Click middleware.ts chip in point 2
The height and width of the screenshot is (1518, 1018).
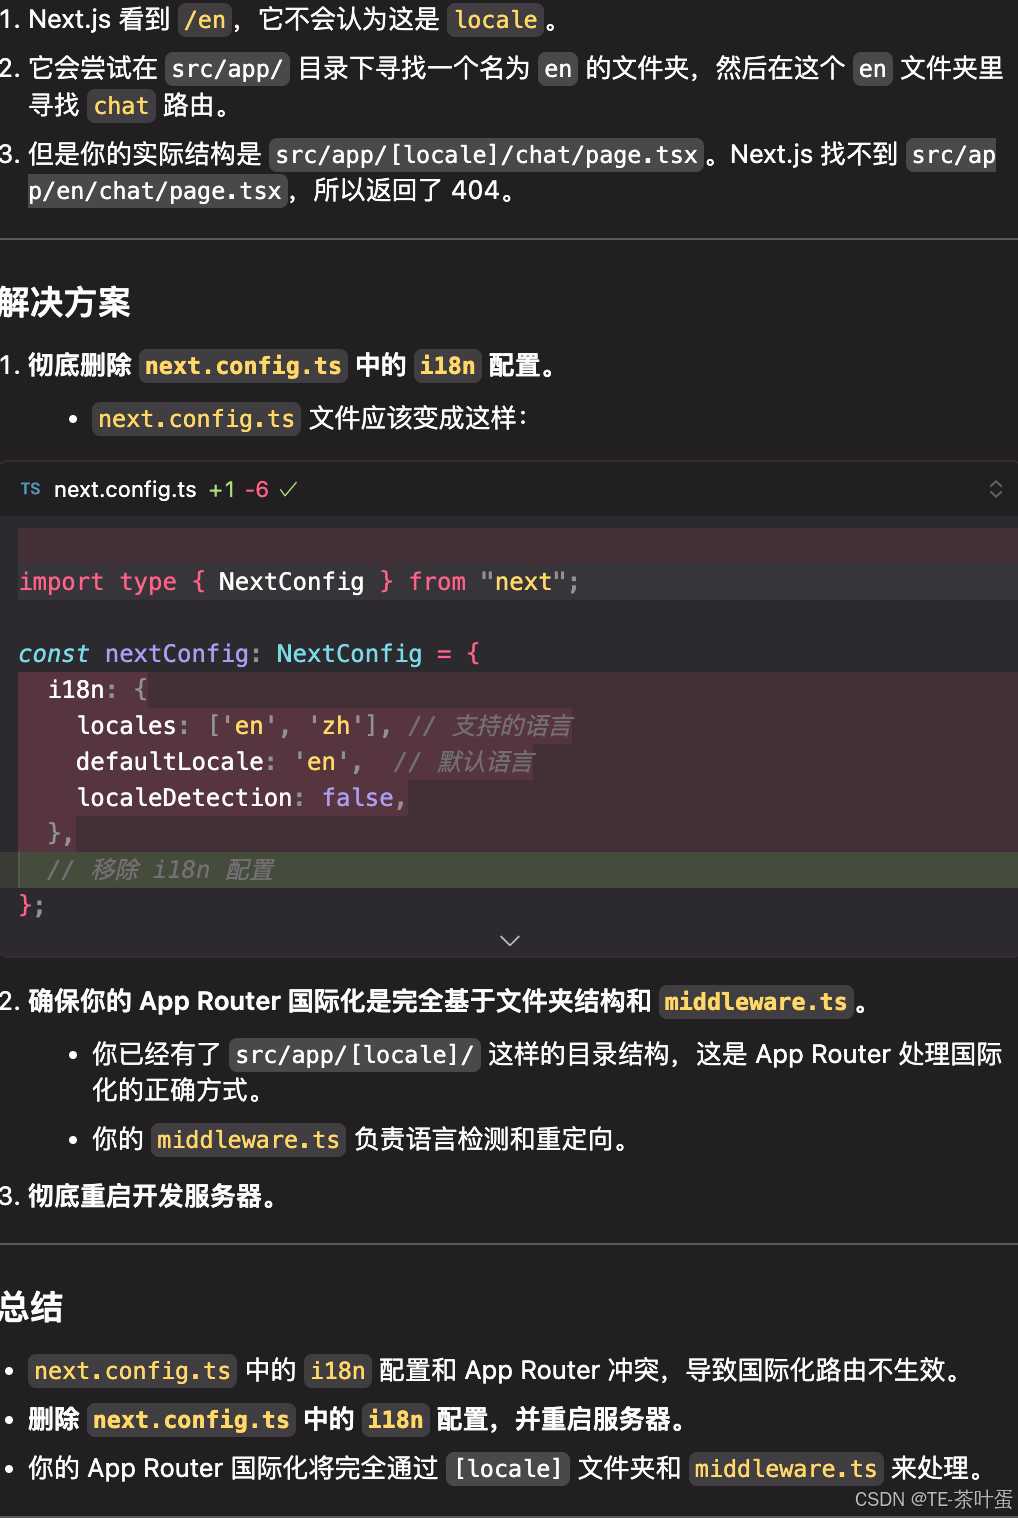[x=755, y=1001]
